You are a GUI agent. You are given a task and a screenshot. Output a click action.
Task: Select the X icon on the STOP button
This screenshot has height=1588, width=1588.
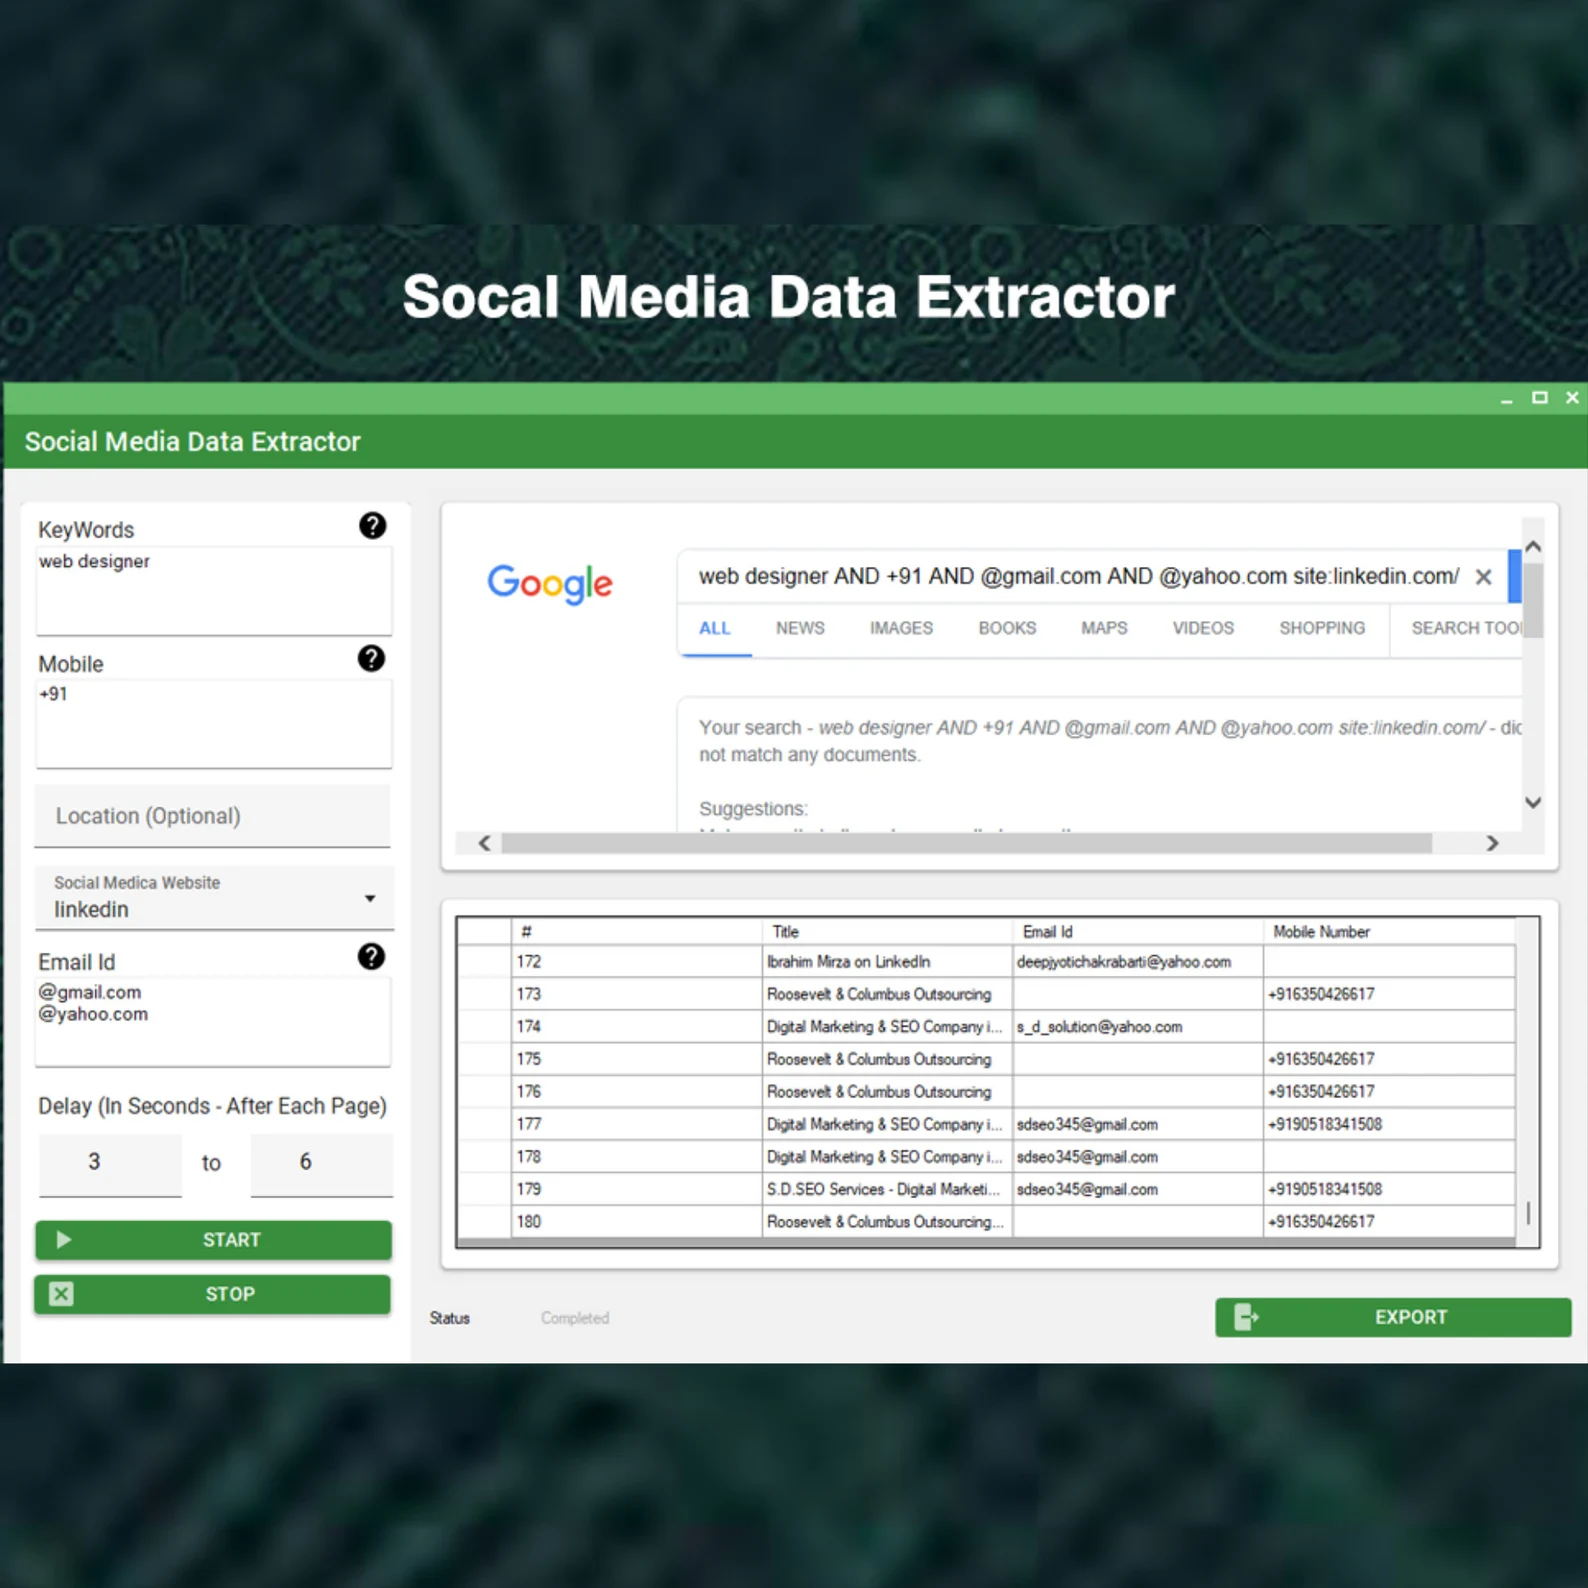click(61, 1294)
